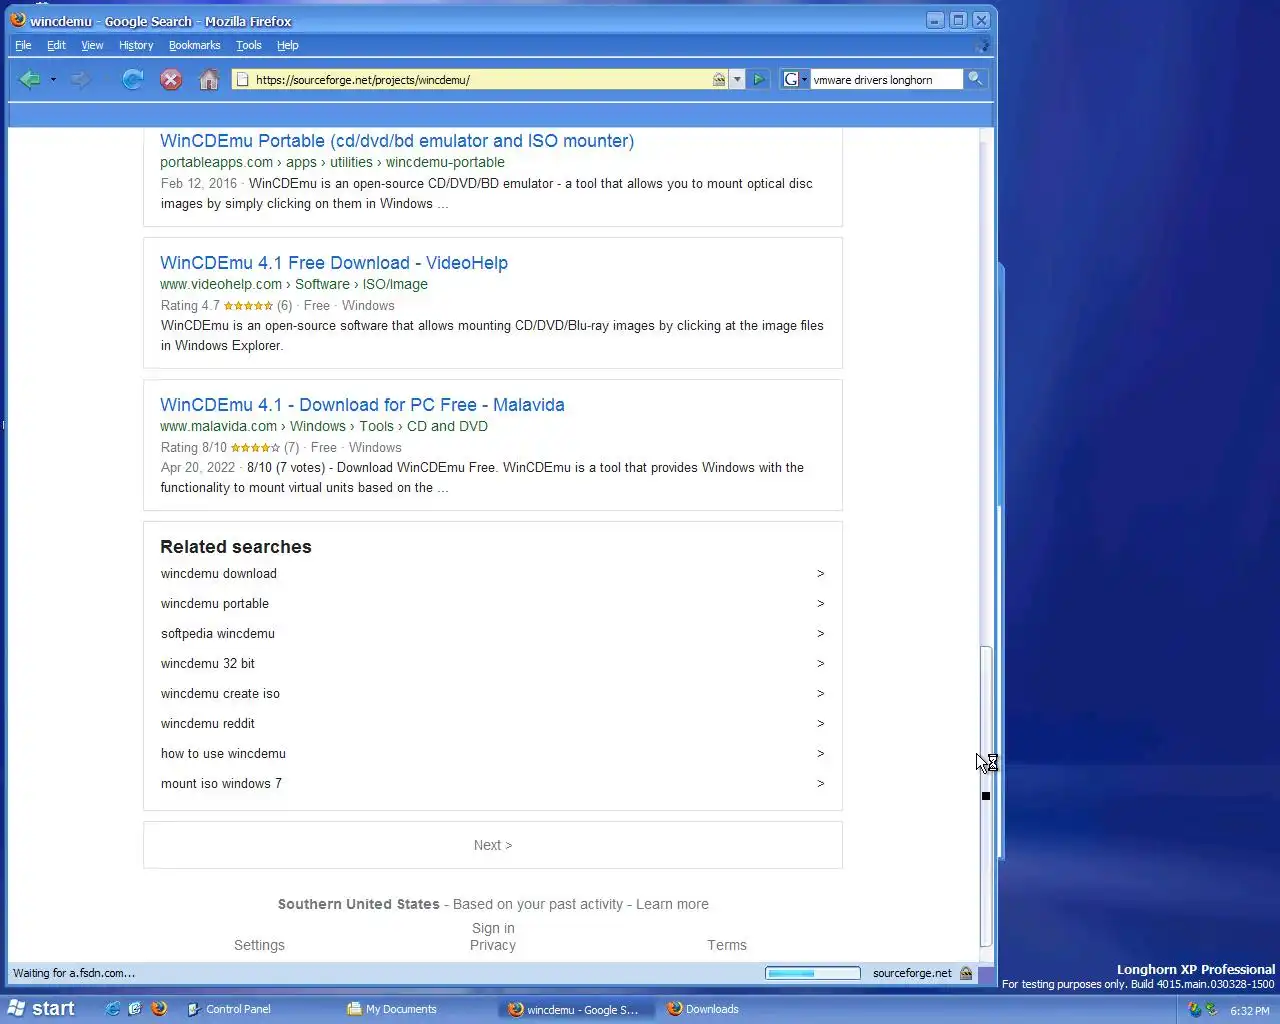Open the Back button history dropdown arrow

click(53, 80)
